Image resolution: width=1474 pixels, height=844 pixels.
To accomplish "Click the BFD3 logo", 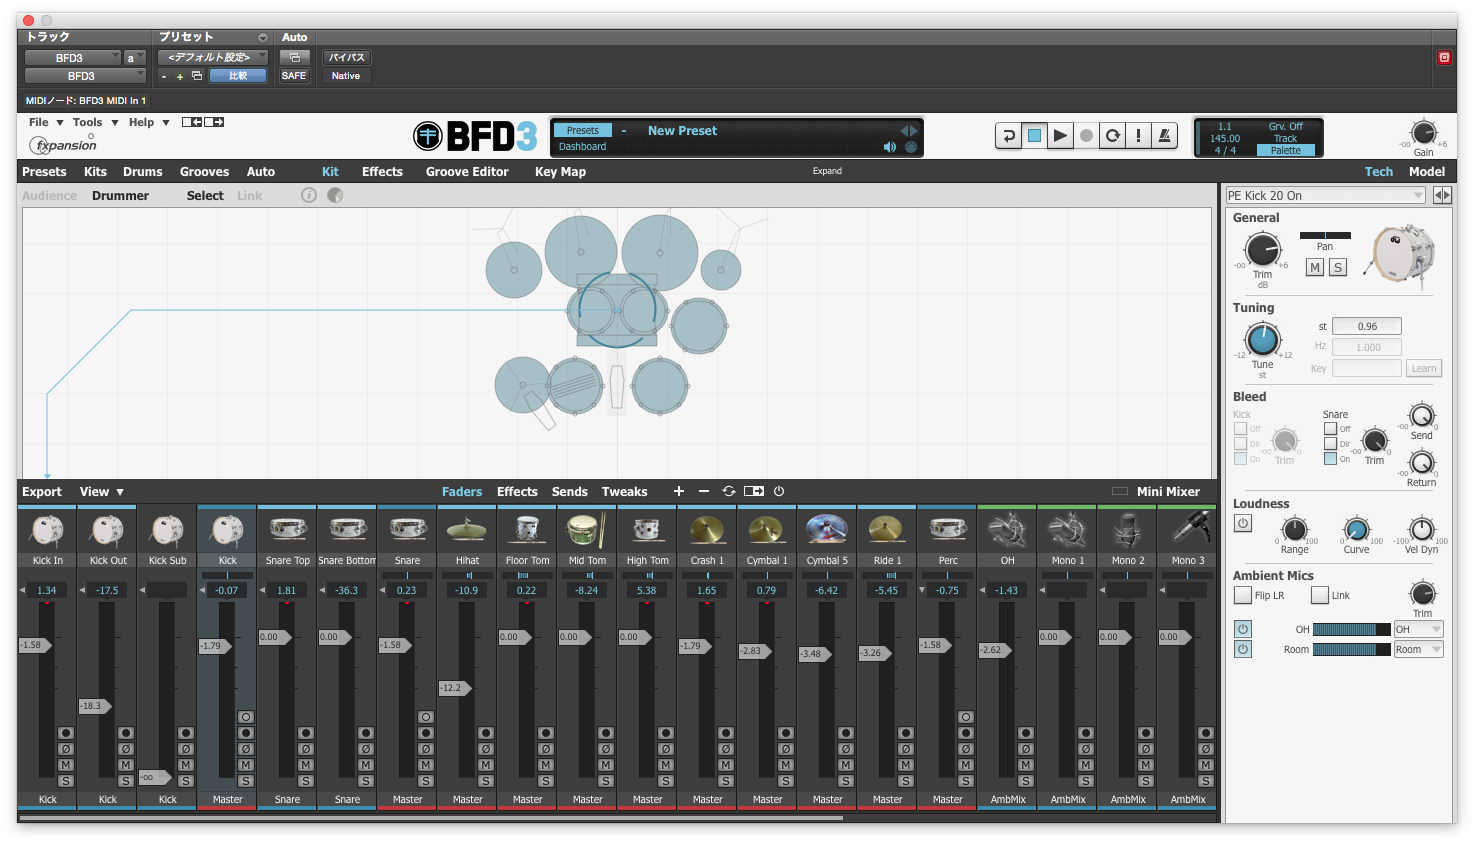I will pyautogui.click(x=476, y=136).
